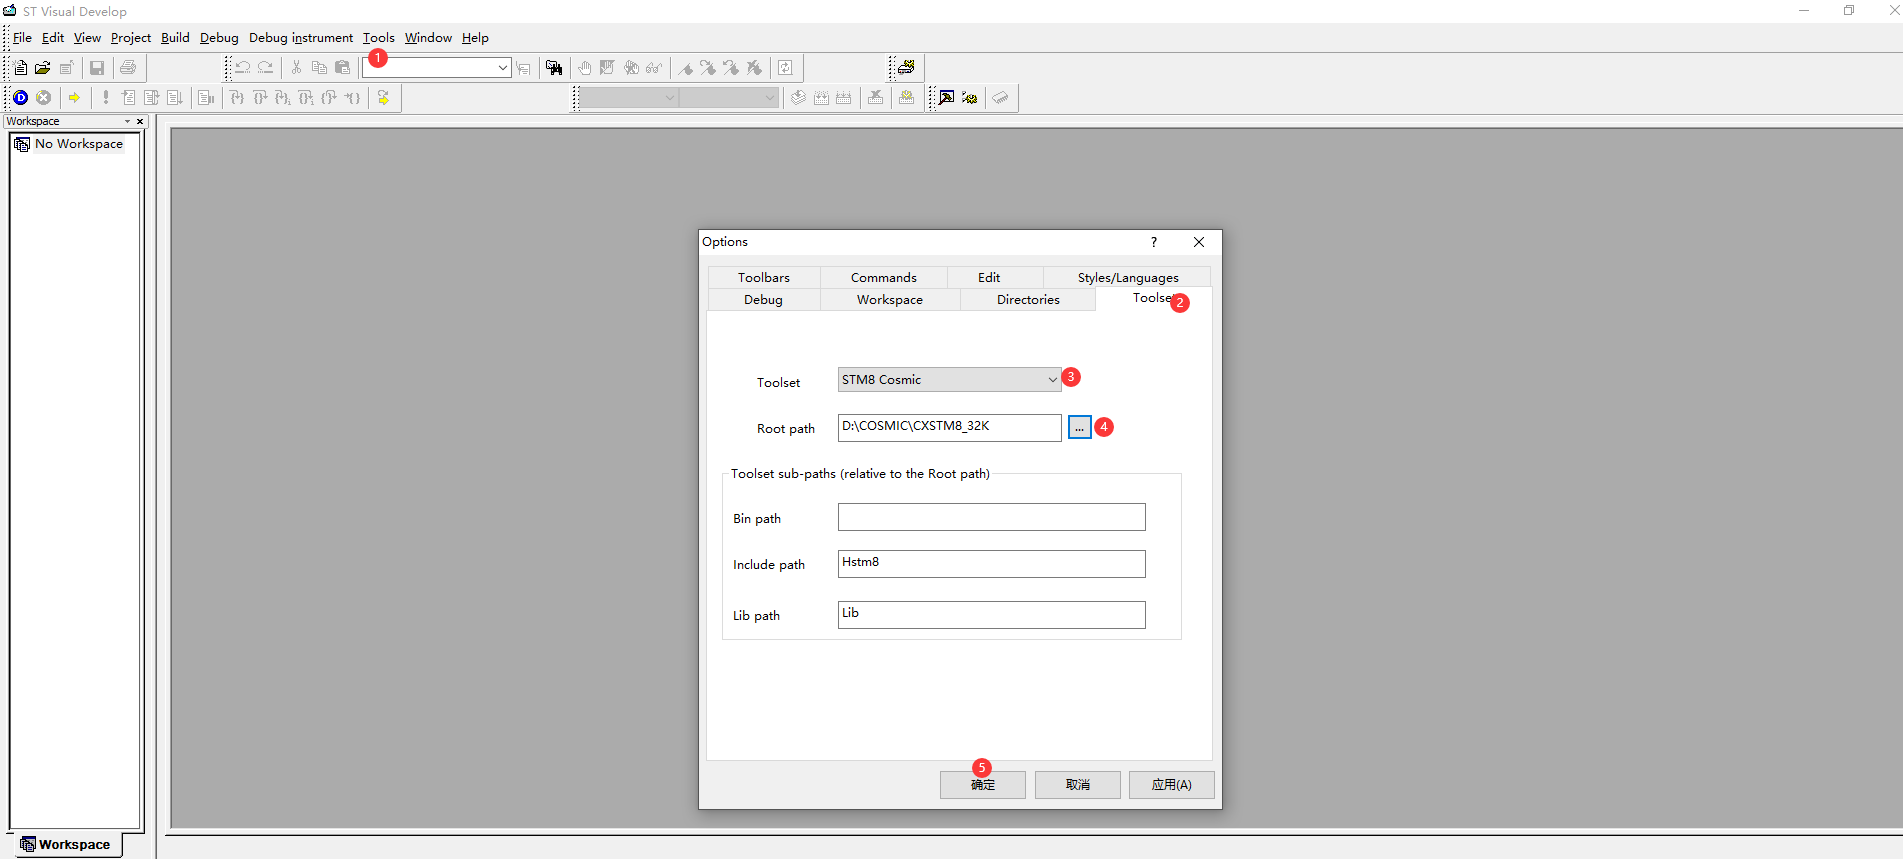Open the Tools menu
1903x859 pixels.
coord(379,38)
